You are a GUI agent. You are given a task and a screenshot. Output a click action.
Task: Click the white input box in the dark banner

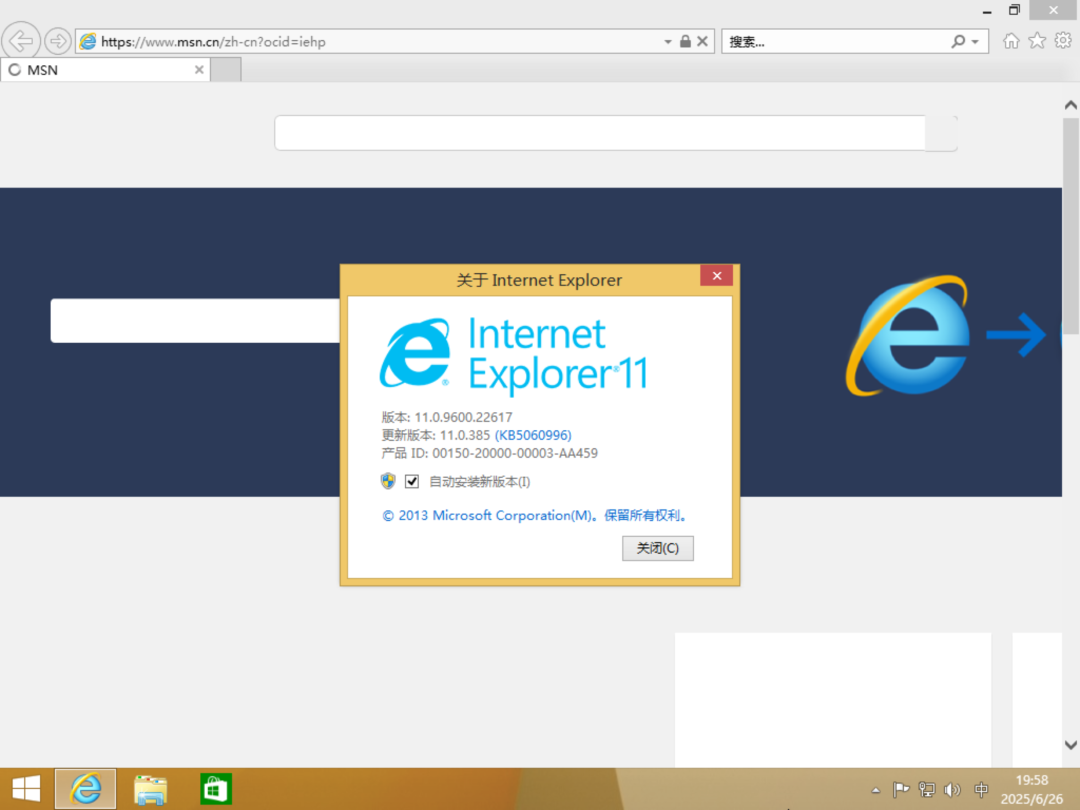pos(195,320)
